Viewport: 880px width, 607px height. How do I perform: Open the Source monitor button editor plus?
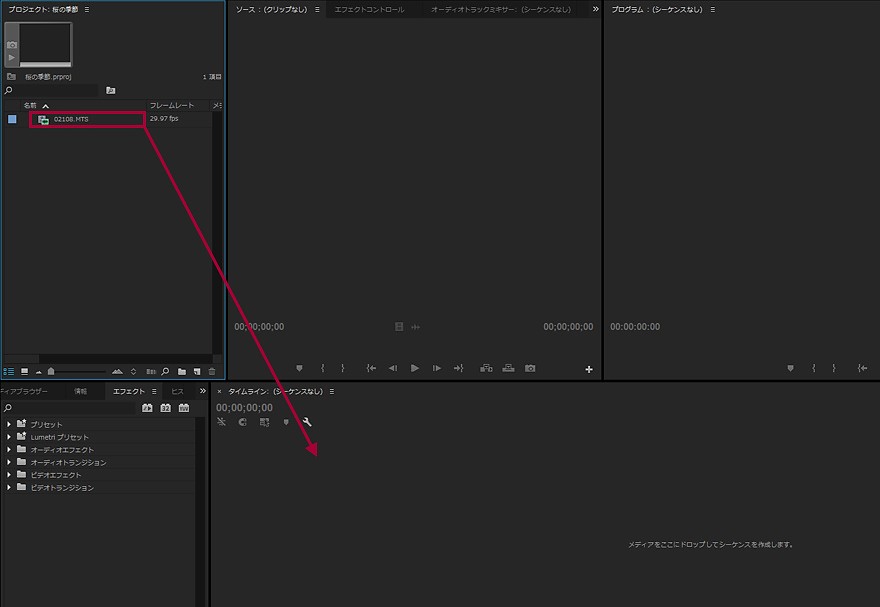[x=589, y=369]
